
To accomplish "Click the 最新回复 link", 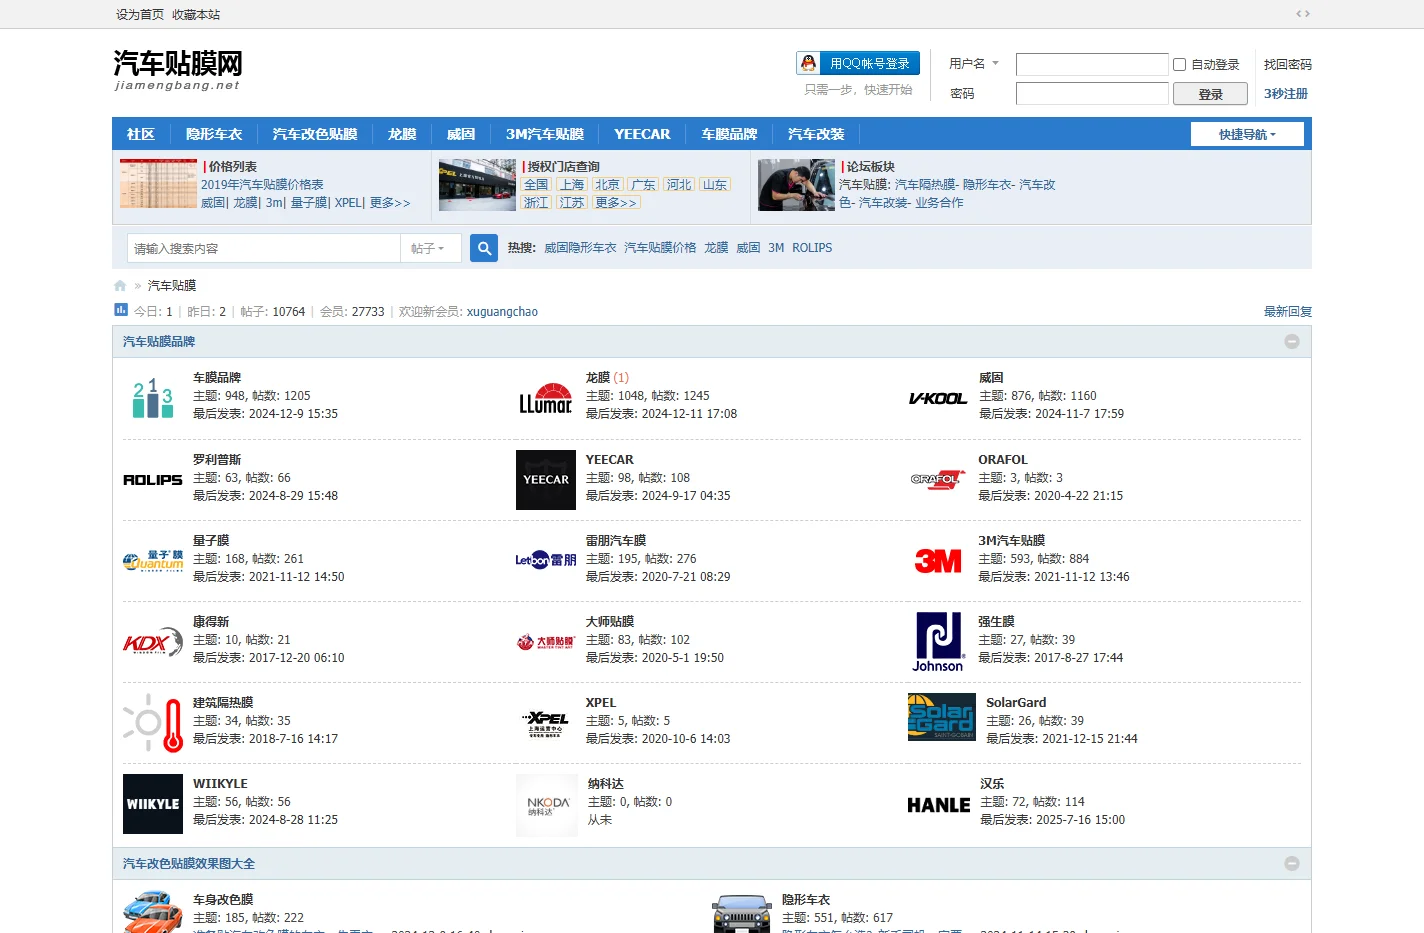I will tap(1287, 311).
